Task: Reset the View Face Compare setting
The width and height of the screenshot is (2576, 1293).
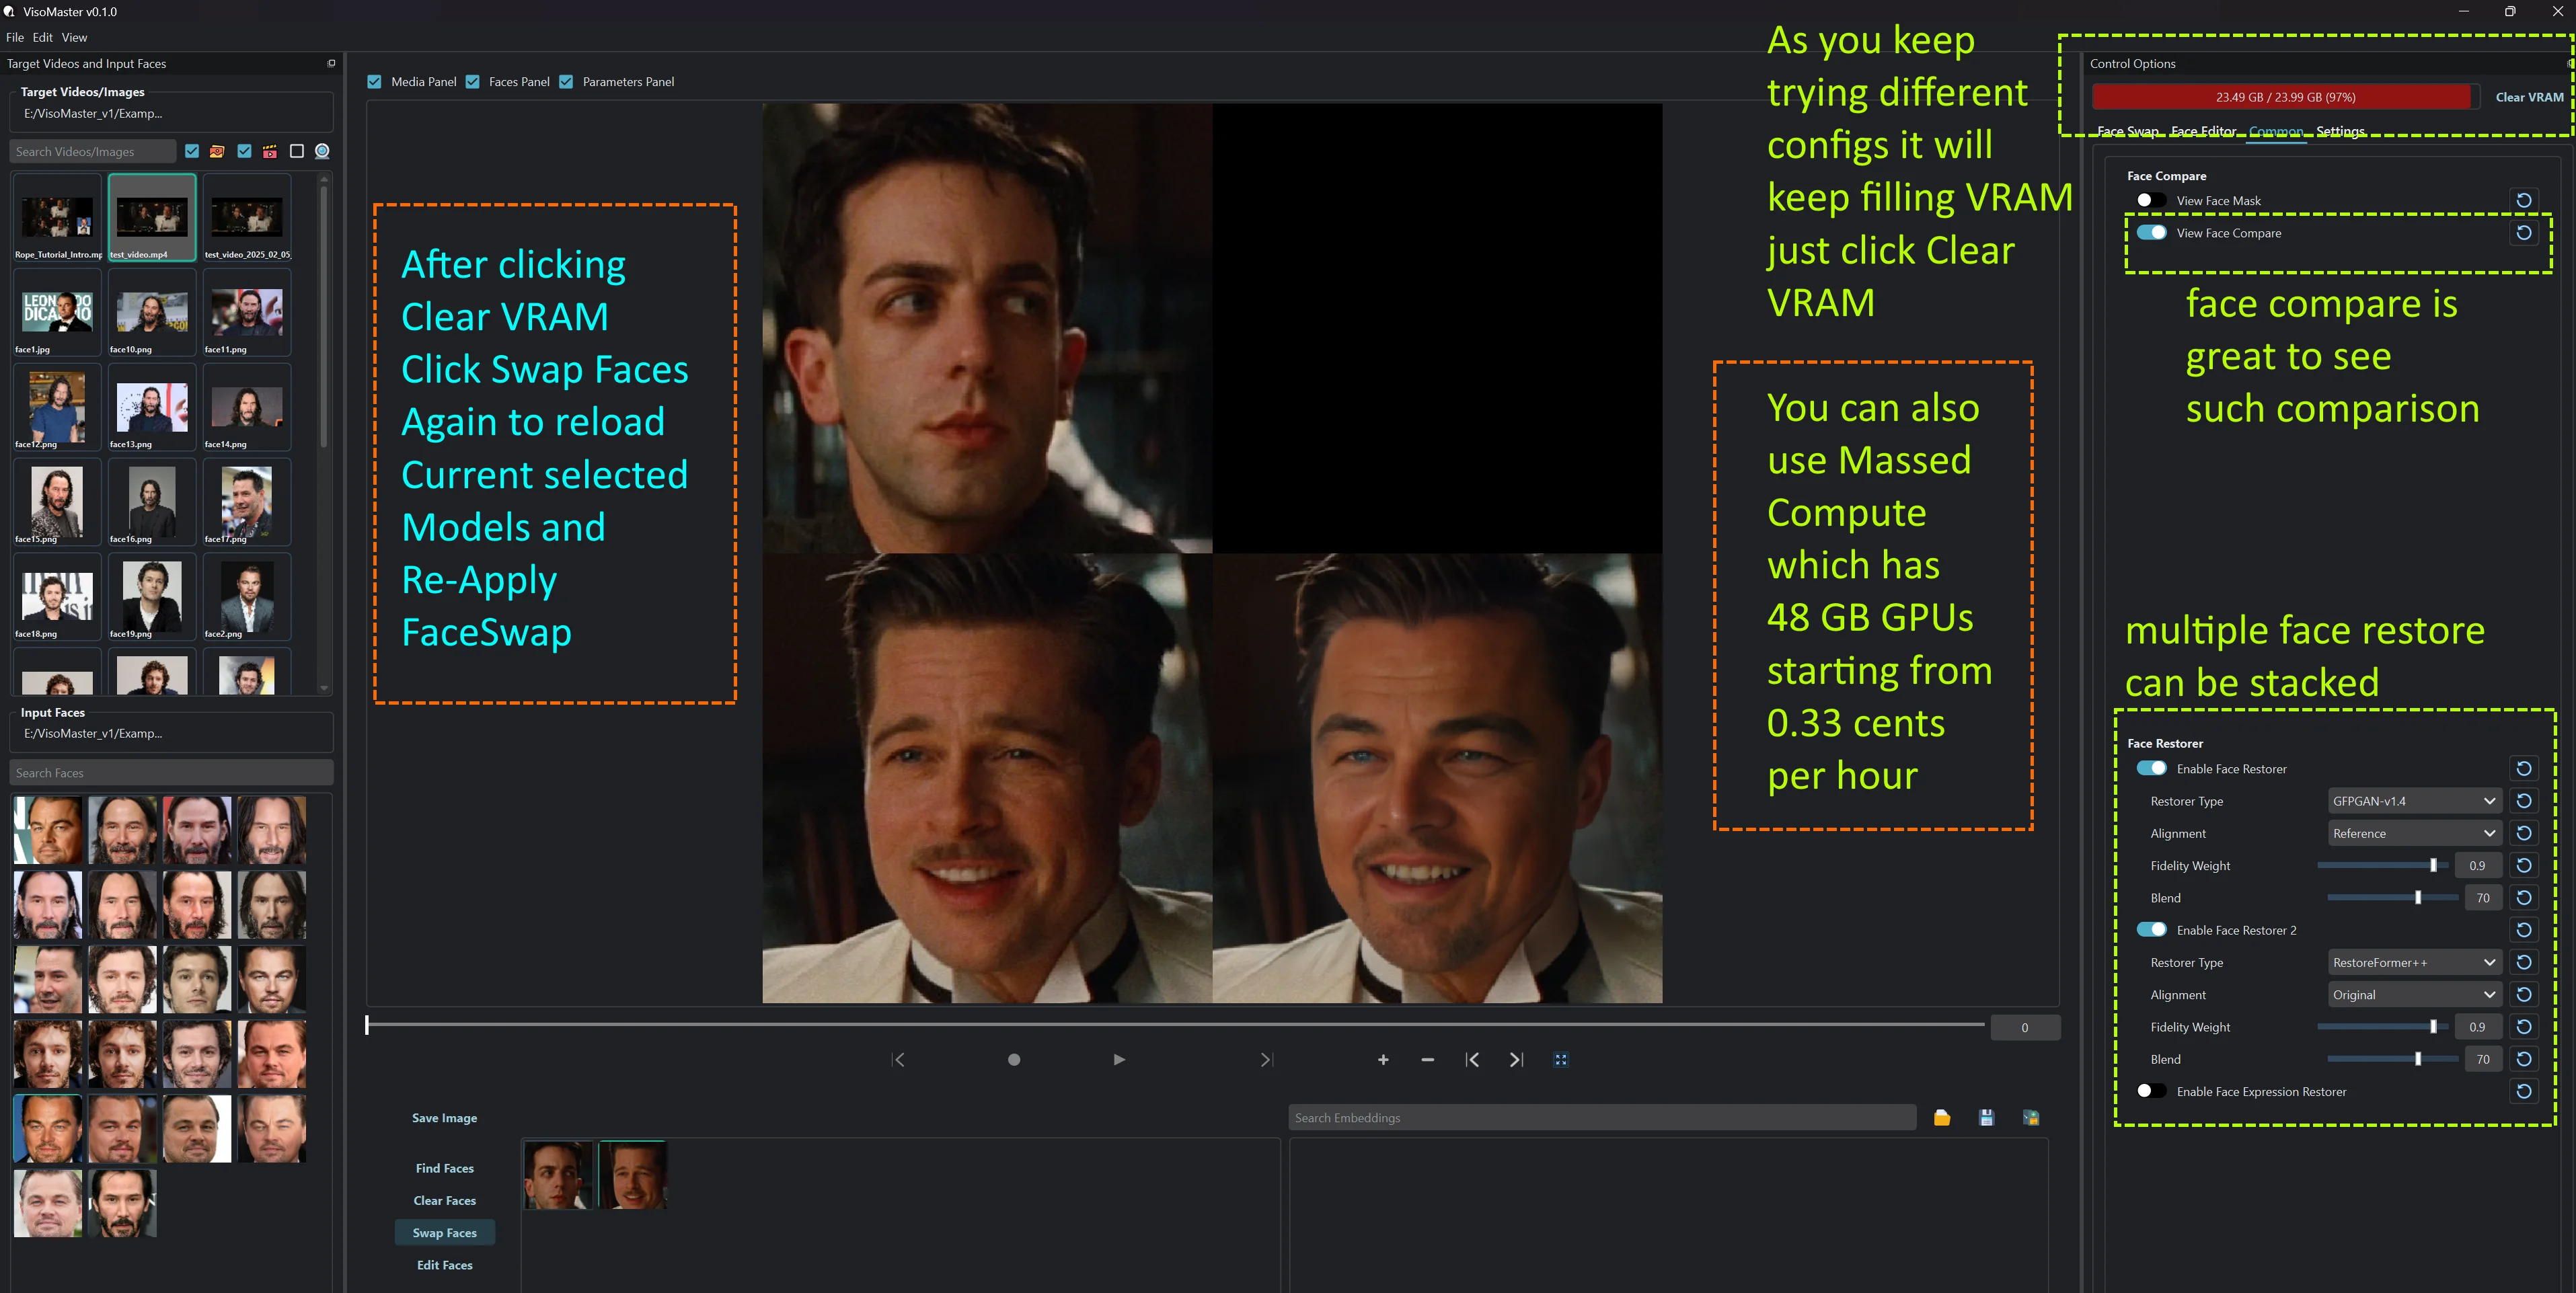Action: click(2523, 233)
